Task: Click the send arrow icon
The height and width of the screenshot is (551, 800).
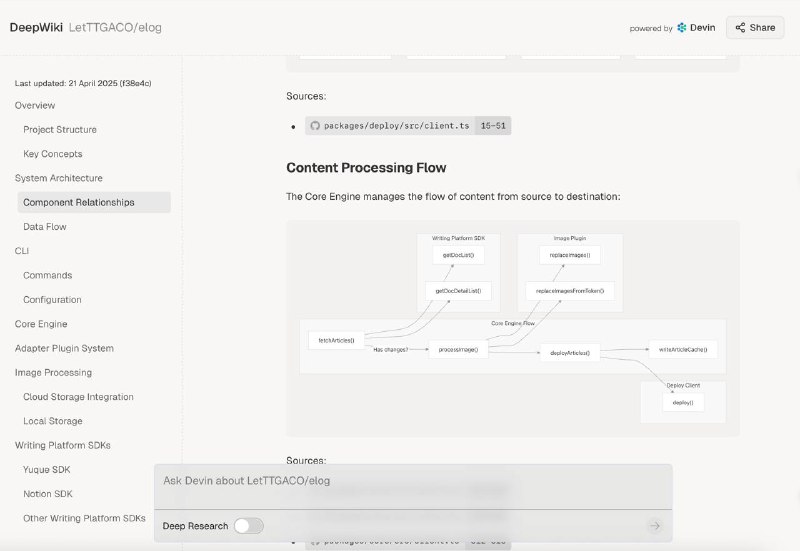Action: pos(655,526)
